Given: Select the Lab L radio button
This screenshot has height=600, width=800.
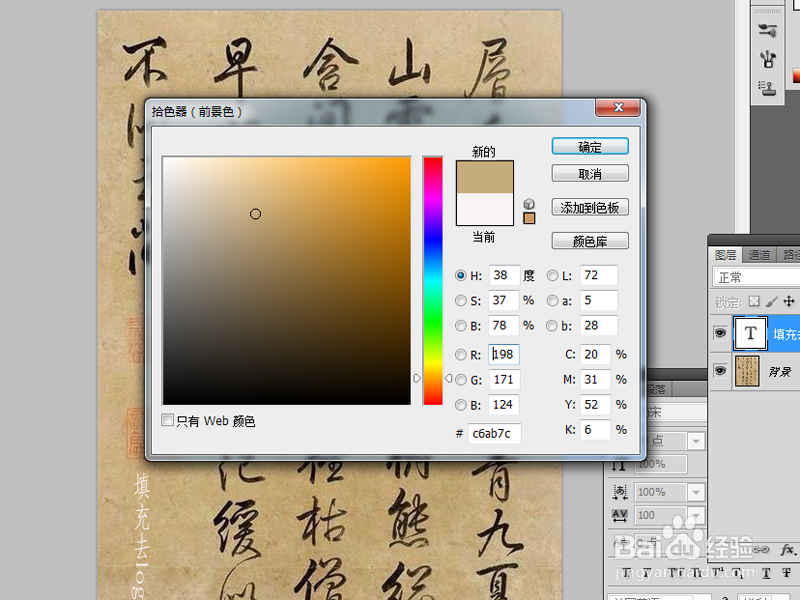Looking at the screenshot, I should pos(552,276).
